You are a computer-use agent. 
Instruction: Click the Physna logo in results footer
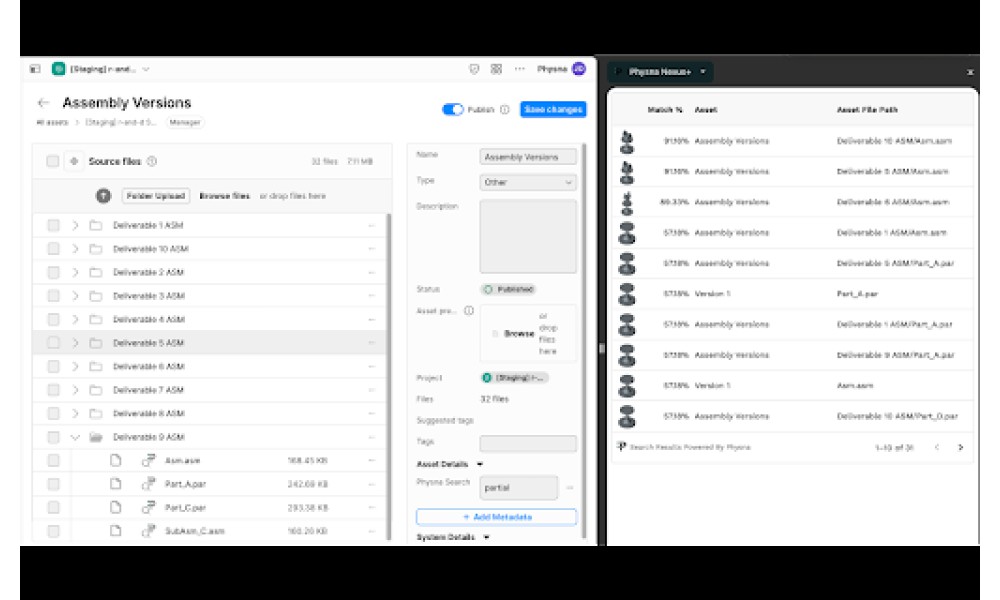[621, 447]
